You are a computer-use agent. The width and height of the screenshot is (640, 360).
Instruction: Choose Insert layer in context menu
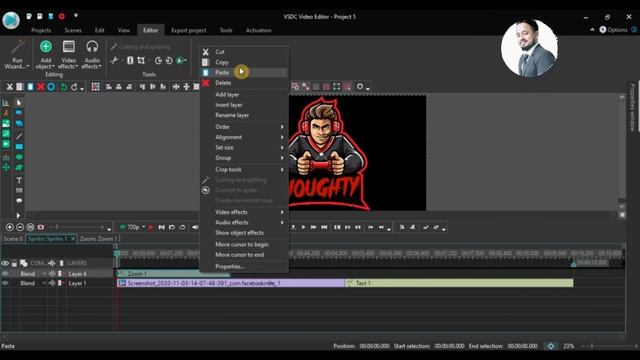pos(244,105)
